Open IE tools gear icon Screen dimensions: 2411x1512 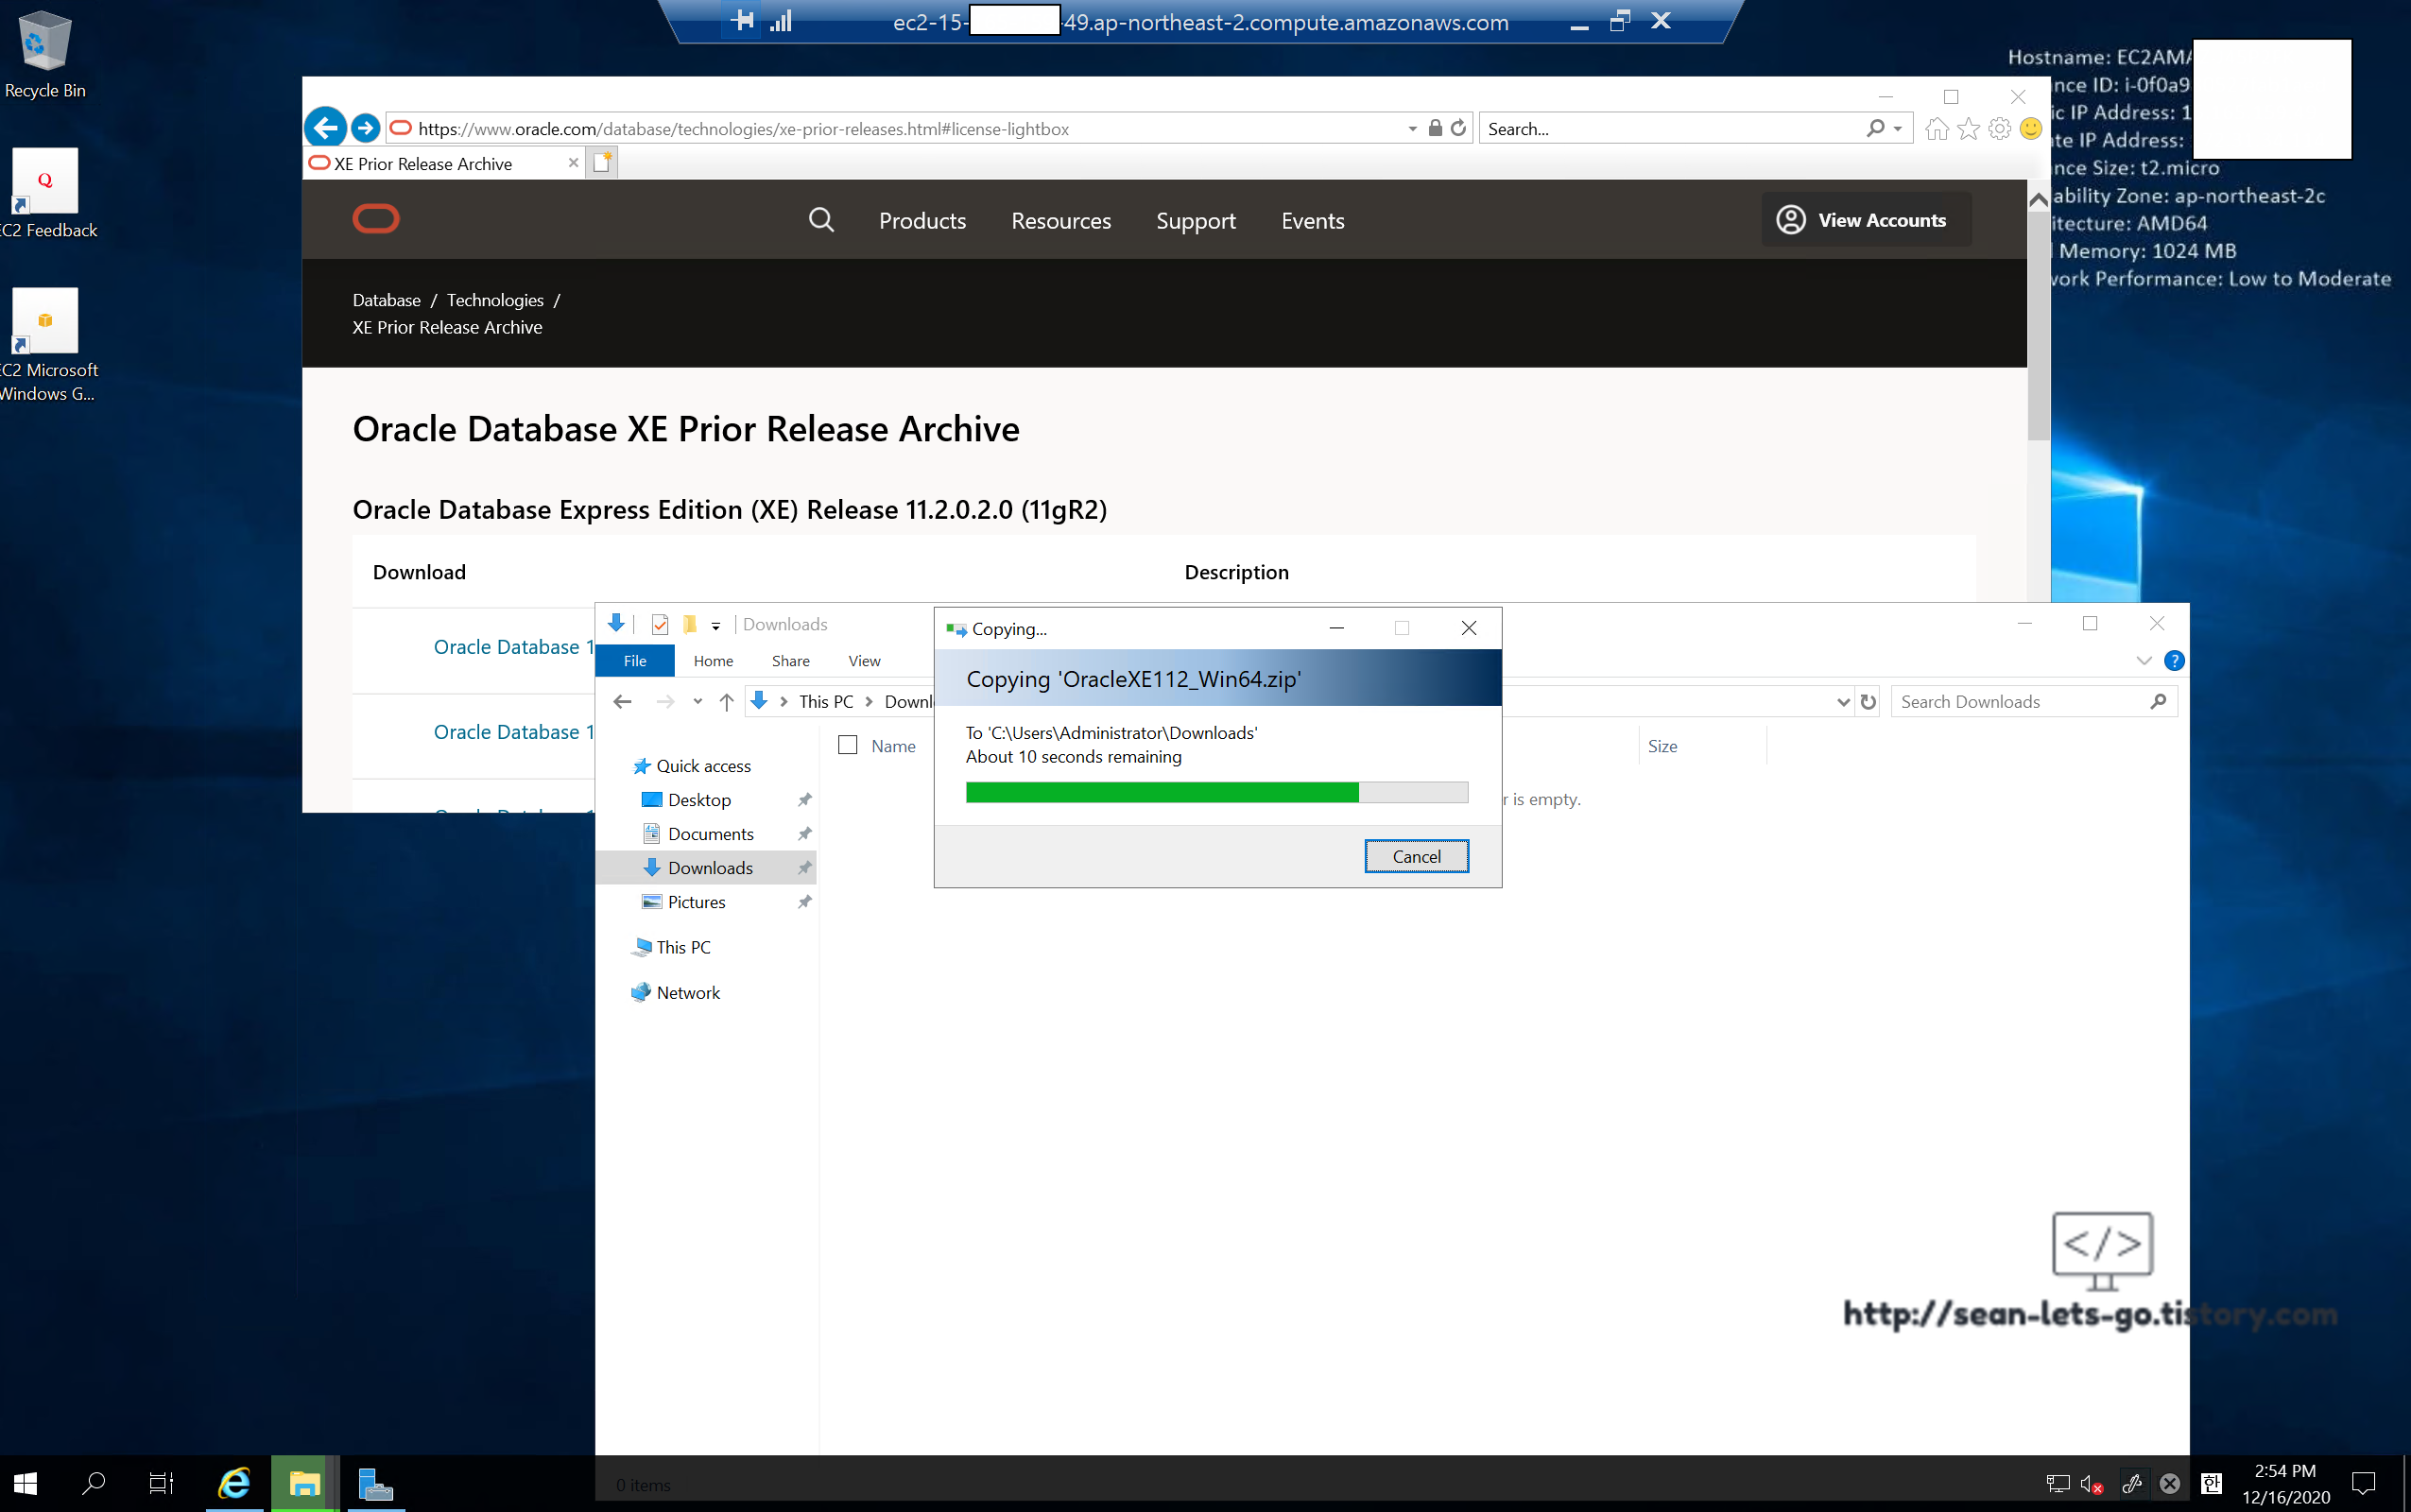[1999, 128]
